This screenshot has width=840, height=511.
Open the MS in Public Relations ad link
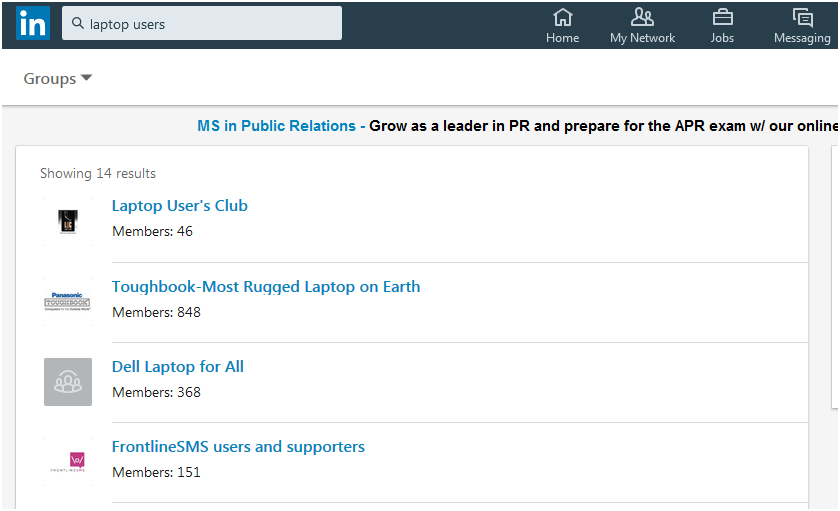pos(281,126)
